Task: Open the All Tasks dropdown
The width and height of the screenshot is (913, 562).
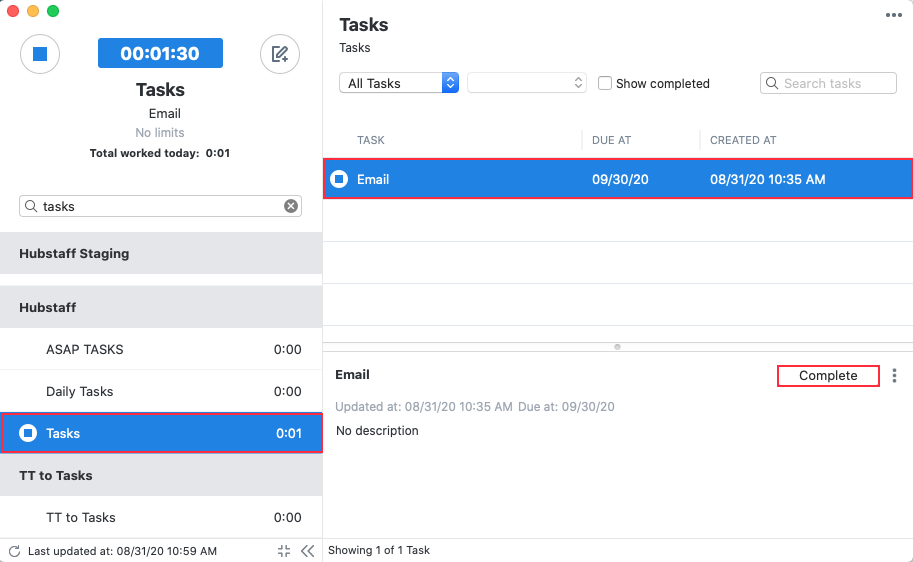Action: (x=399, y=83)
